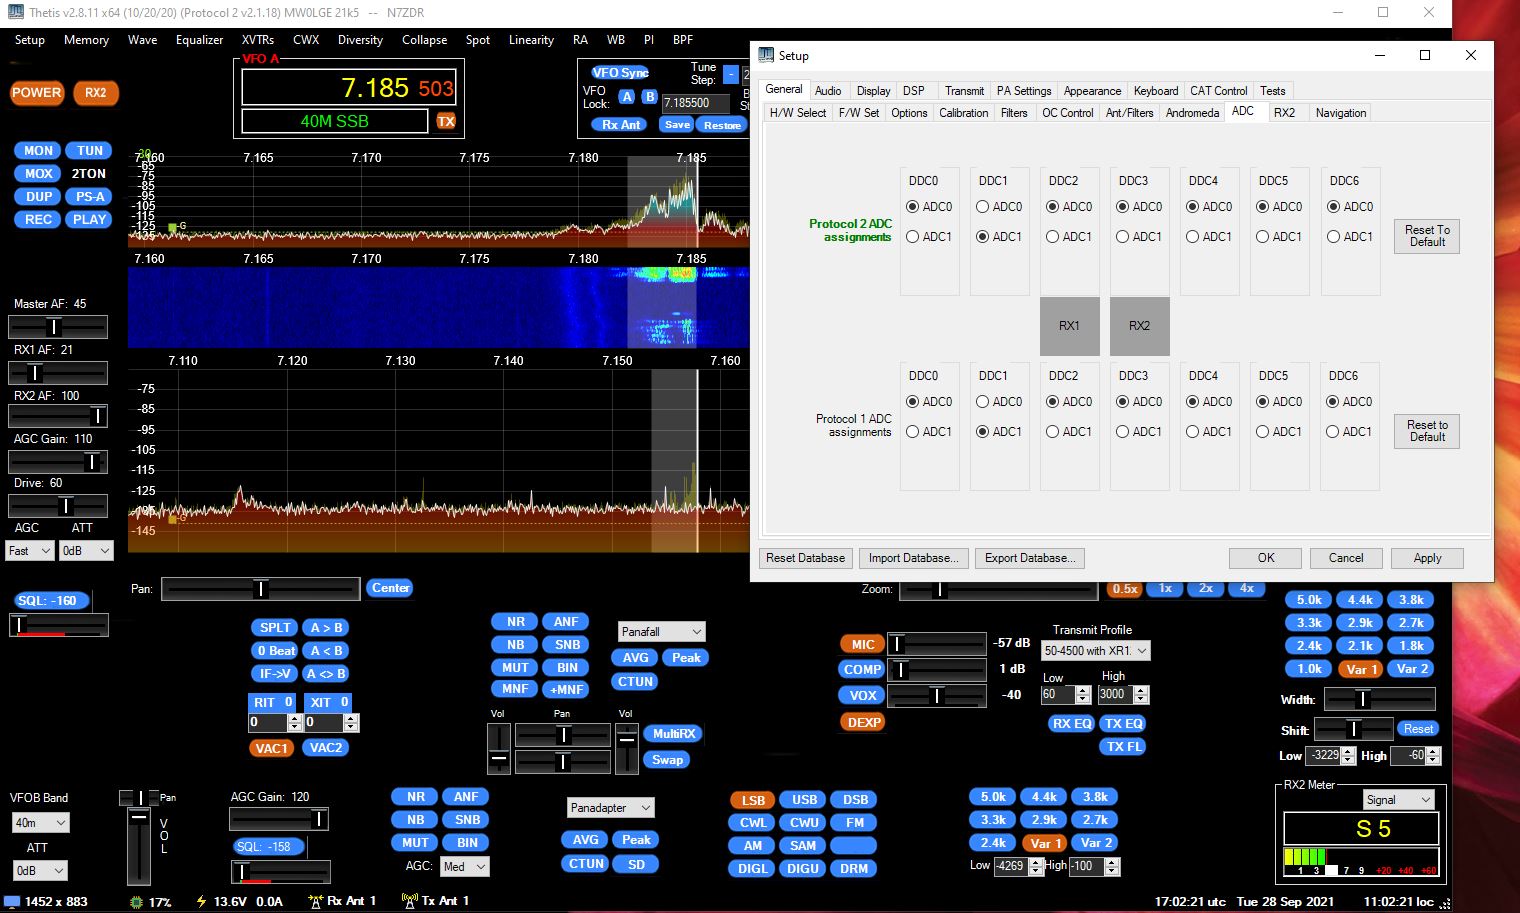Click the VFO Lock frequency field 7.185500
The image size is (1520, 913).
(x=697, y=103)
